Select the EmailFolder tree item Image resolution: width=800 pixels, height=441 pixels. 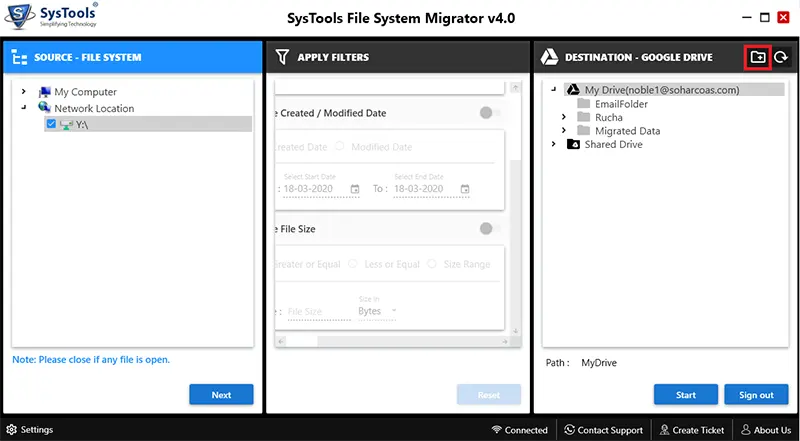coord(621,104)
